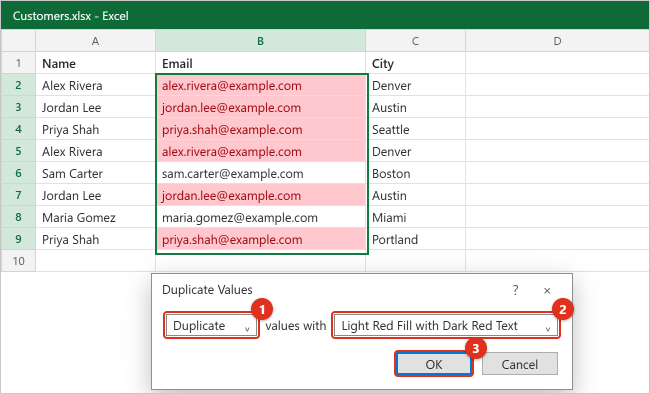650x394 pixels.
Task: Select column D header
Action: coord(557,41)
